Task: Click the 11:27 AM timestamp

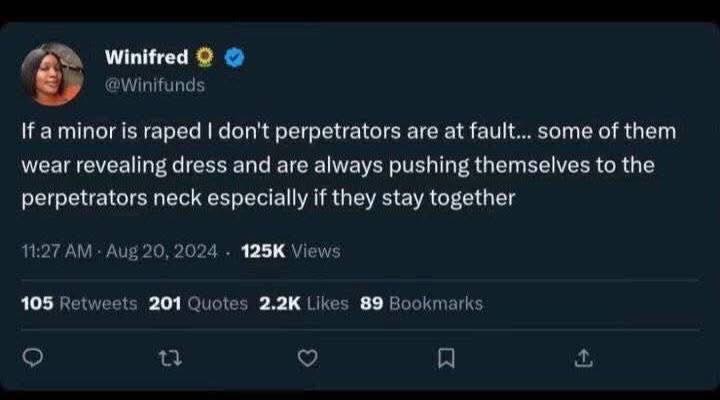Action: pyautogui.click(x=58, y=251)
